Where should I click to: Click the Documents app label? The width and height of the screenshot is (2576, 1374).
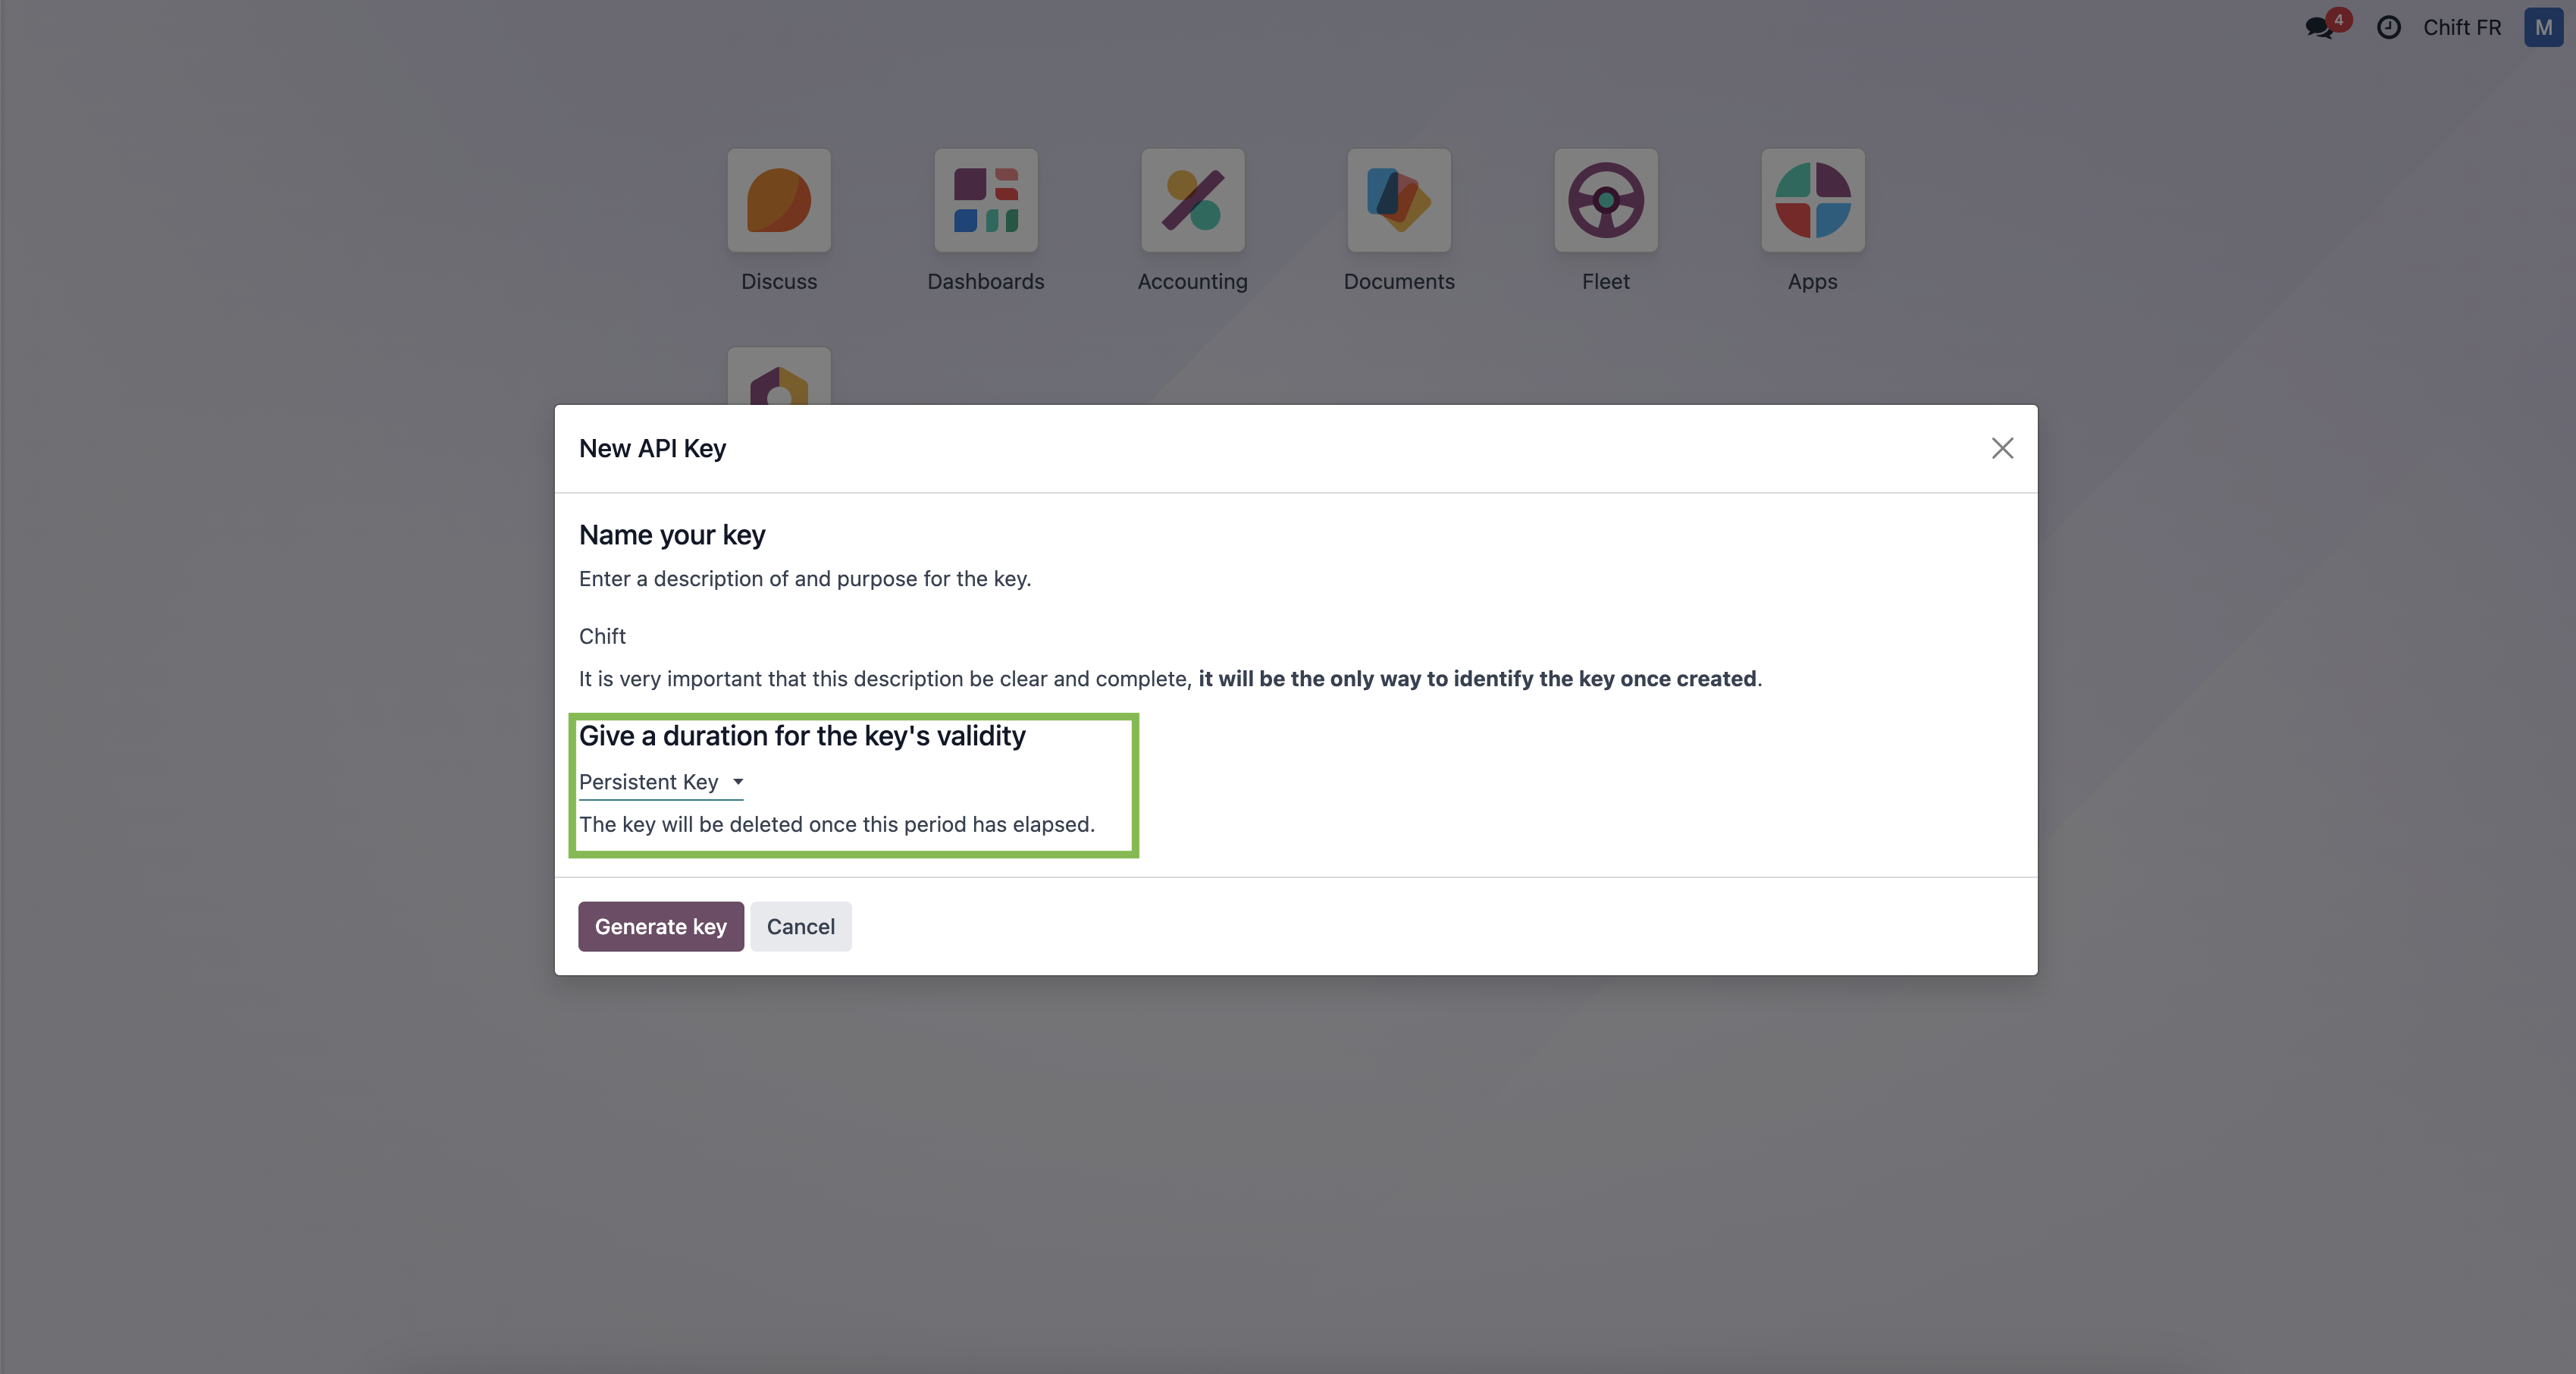(1398, 282)
